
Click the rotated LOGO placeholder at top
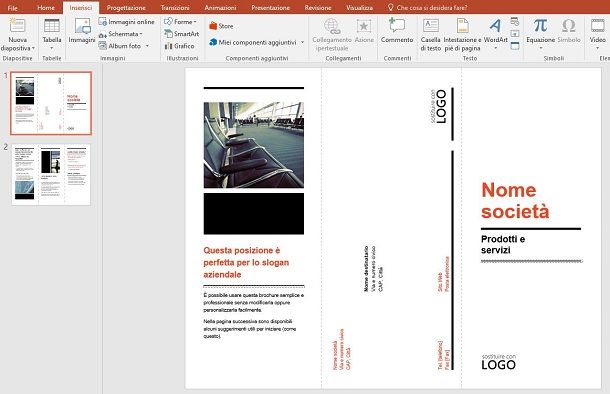(x=439, y=107)
